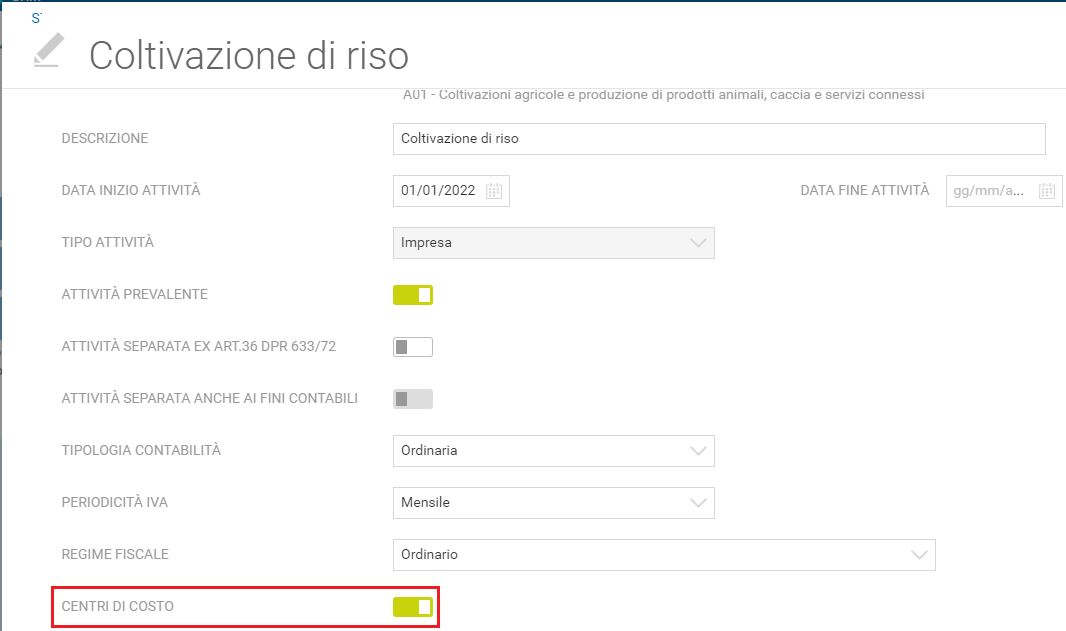Expand Tipologia Contabilità dropdown showing Ordinaria
This screenshot has height=631, width=1066.
coord(553,451)
